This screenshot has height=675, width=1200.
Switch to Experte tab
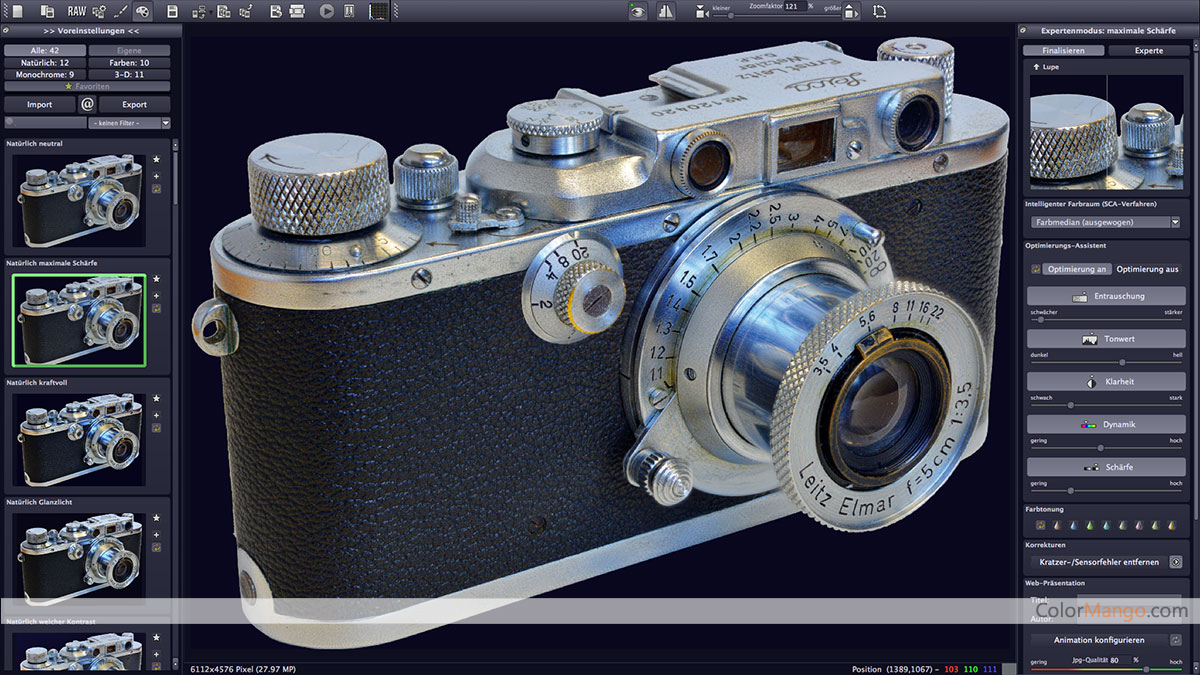point(1149,50)
